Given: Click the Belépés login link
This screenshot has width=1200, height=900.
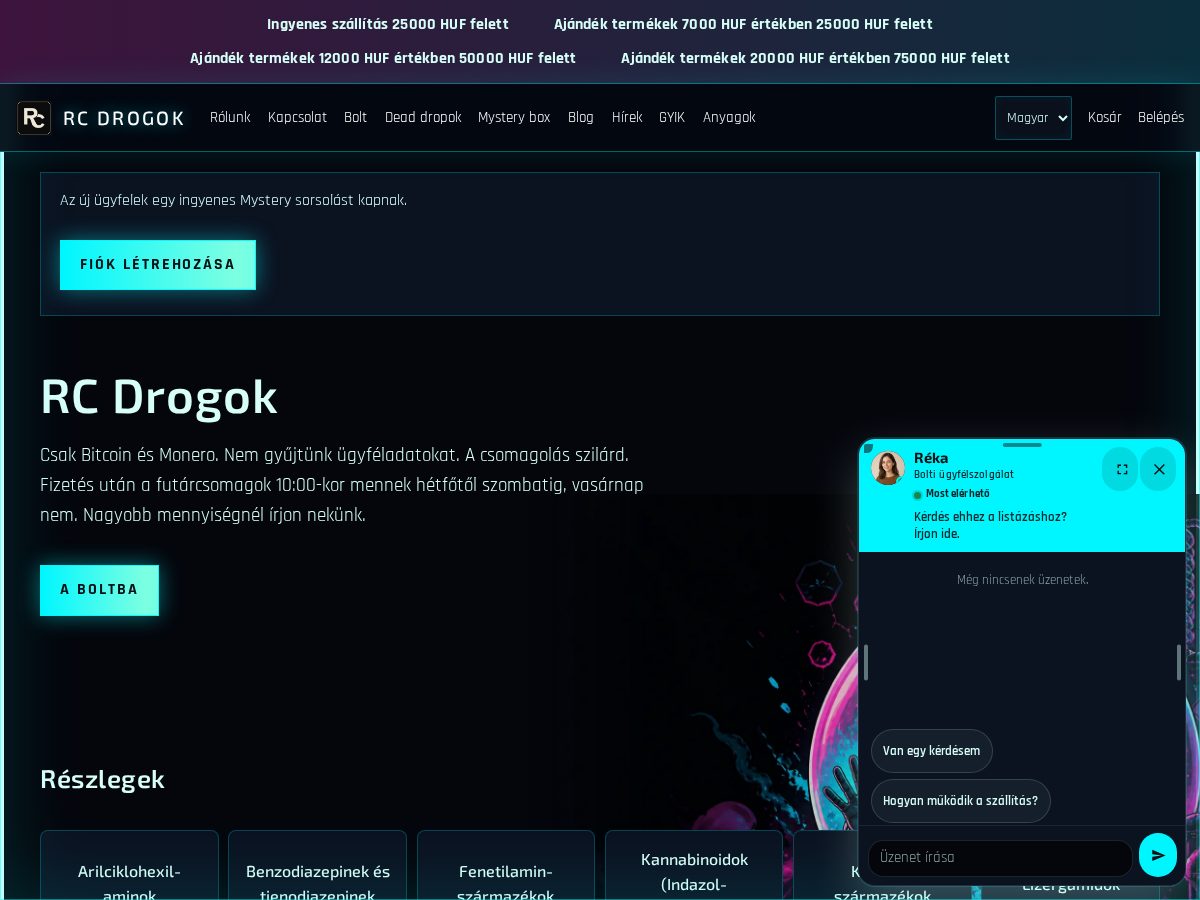Looking at the screenshot, I should tap(1161, 118).
